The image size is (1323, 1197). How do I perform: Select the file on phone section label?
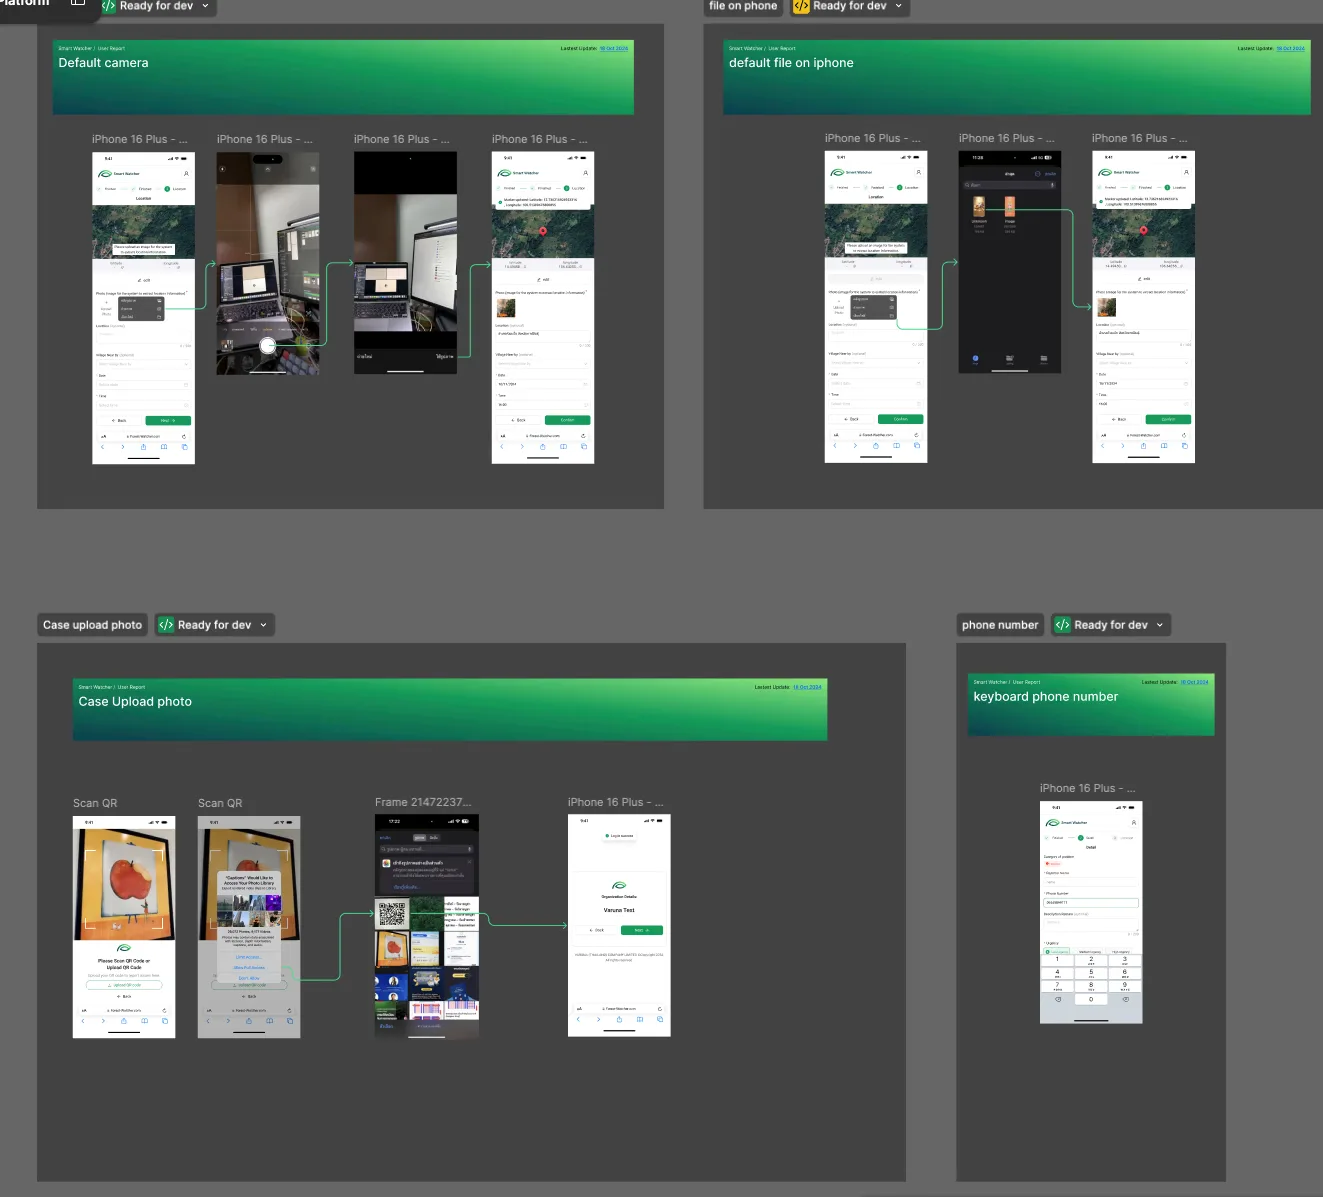pyautogui.click(x=743, y=6)
